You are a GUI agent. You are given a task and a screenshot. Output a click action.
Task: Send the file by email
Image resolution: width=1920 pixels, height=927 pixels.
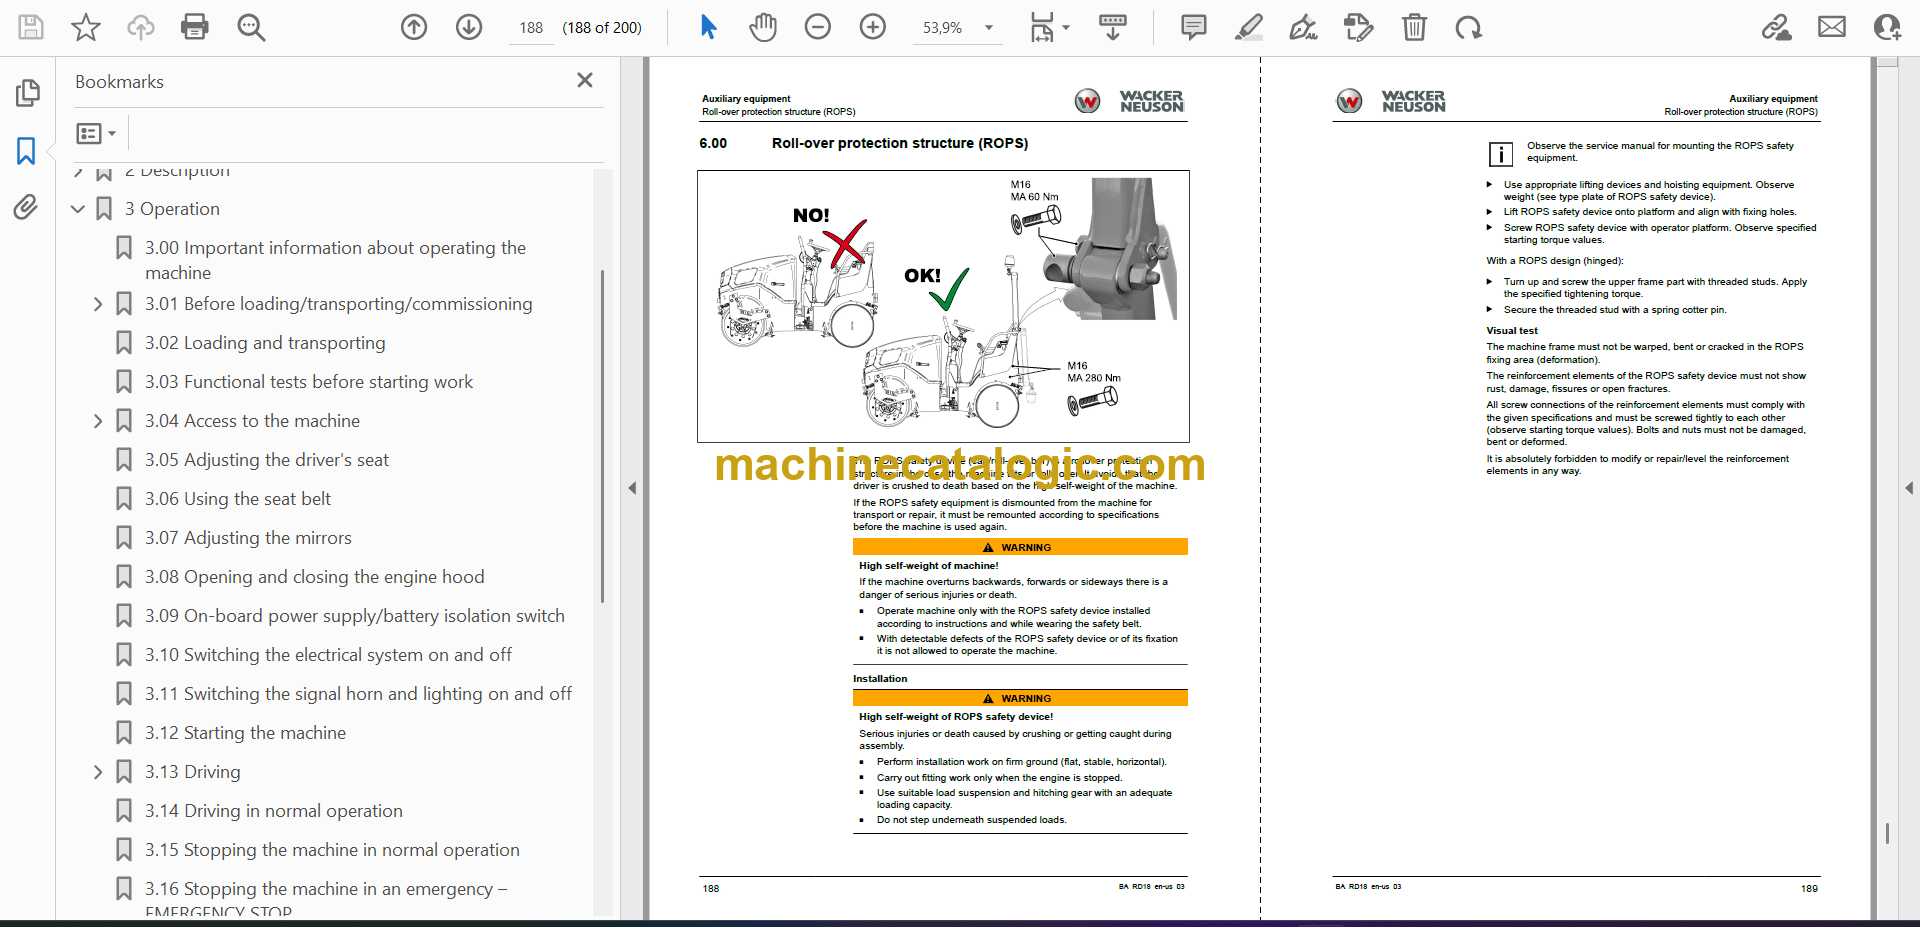pyautogui.click(x=1832, y=27)
